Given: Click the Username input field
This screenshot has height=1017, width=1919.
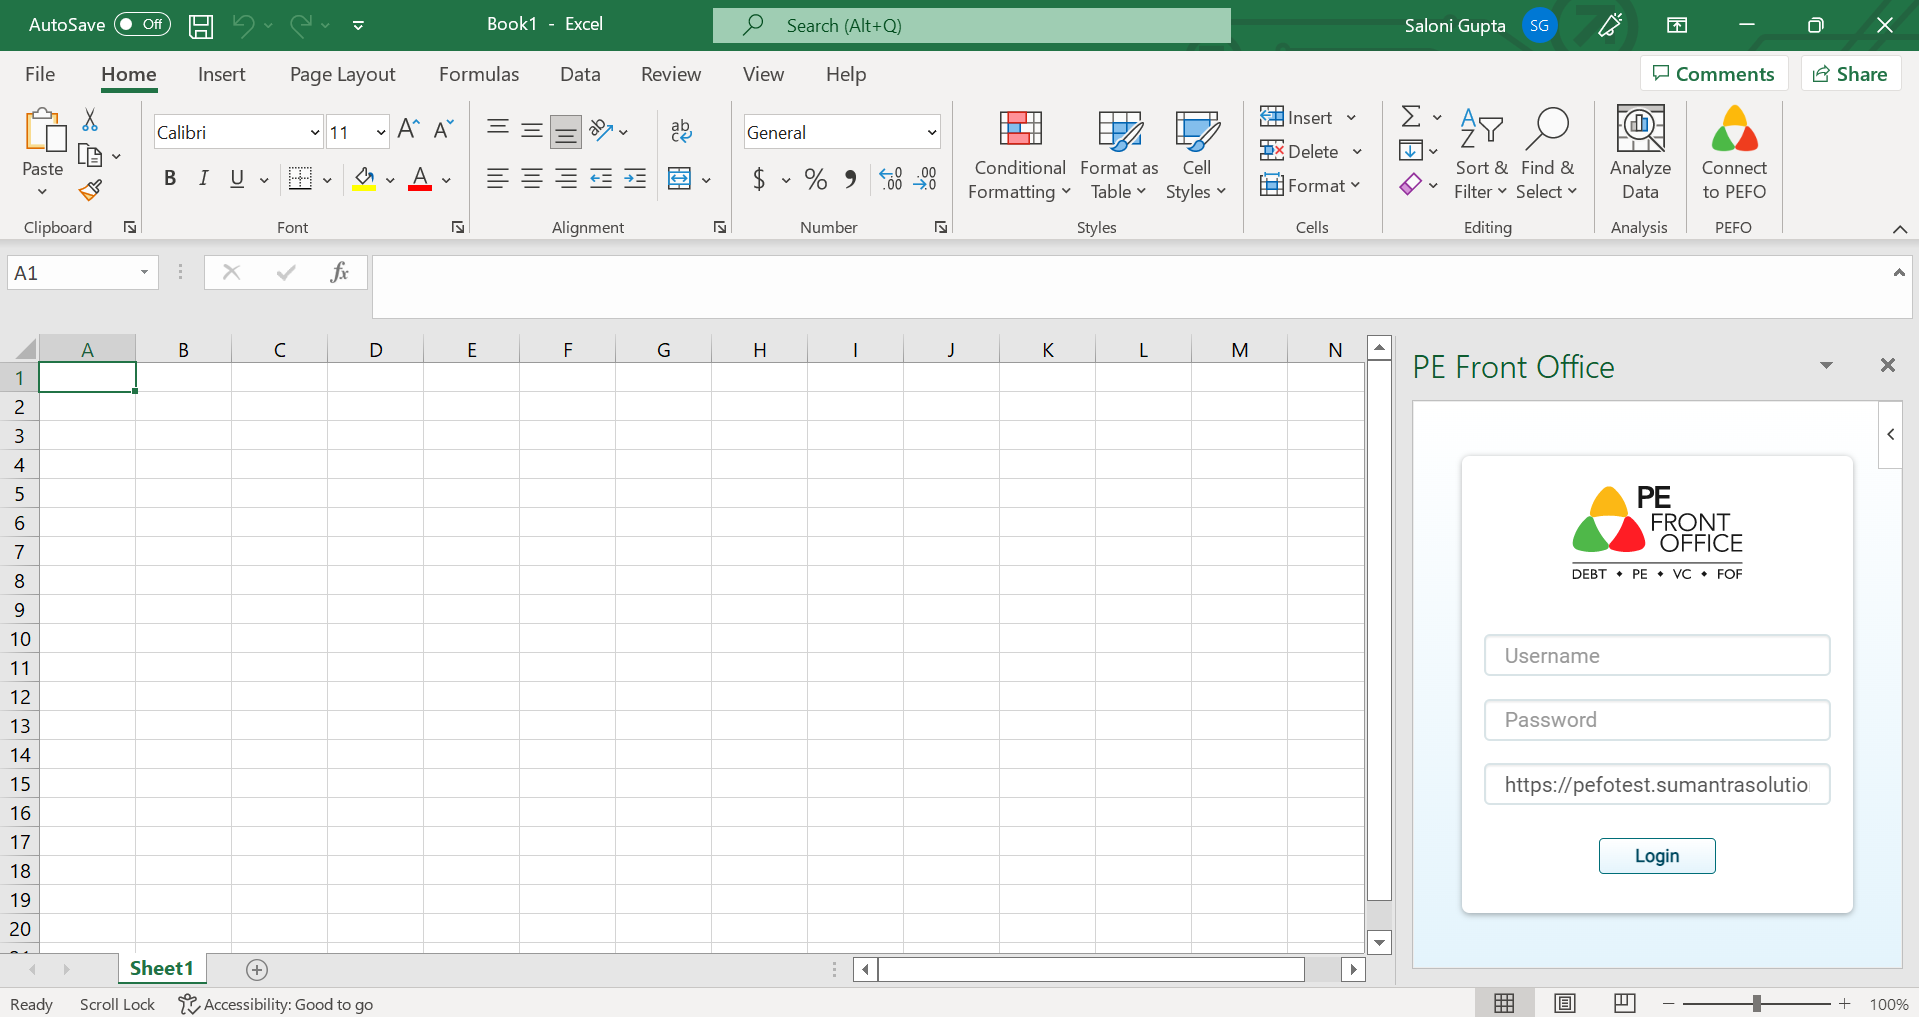Looking at the screenshot, I should pyautogui.click(x=1656, y=656).
